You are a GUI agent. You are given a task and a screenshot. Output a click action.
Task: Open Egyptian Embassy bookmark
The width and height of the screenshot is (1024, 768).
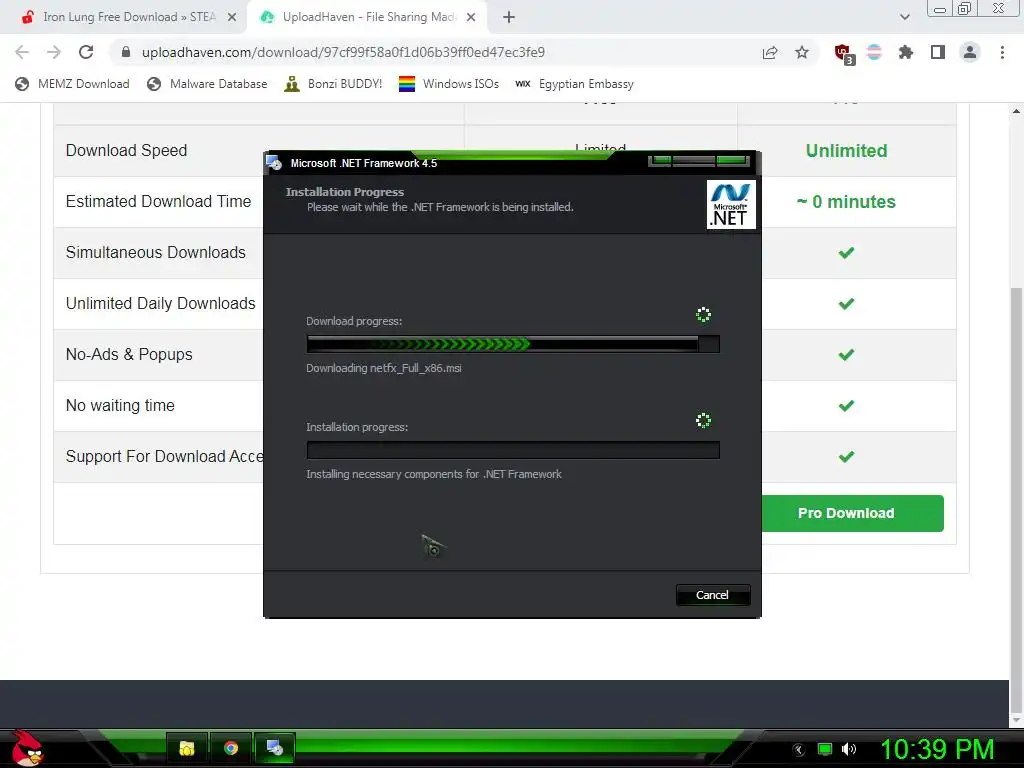[x=575, y=84]
